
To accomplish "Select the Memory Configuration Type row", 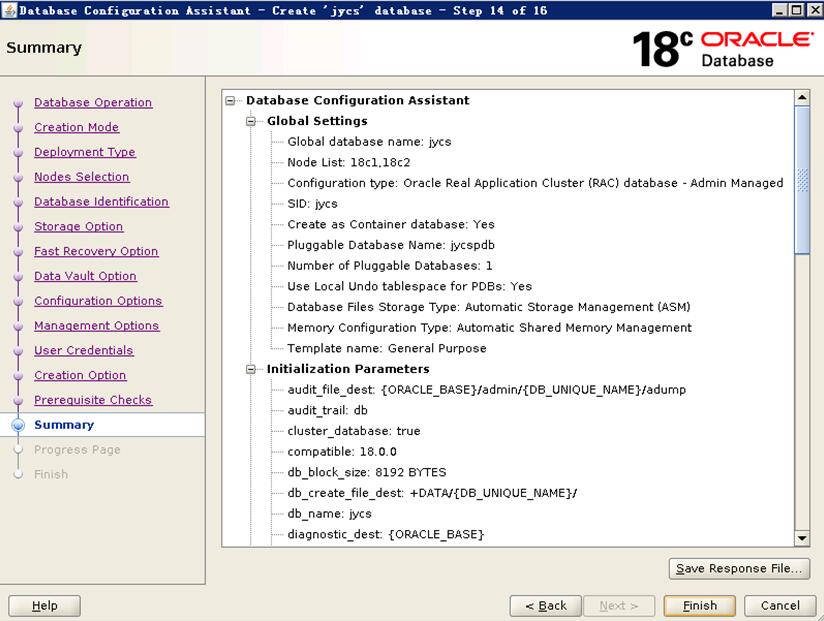I will coord(489,328).
